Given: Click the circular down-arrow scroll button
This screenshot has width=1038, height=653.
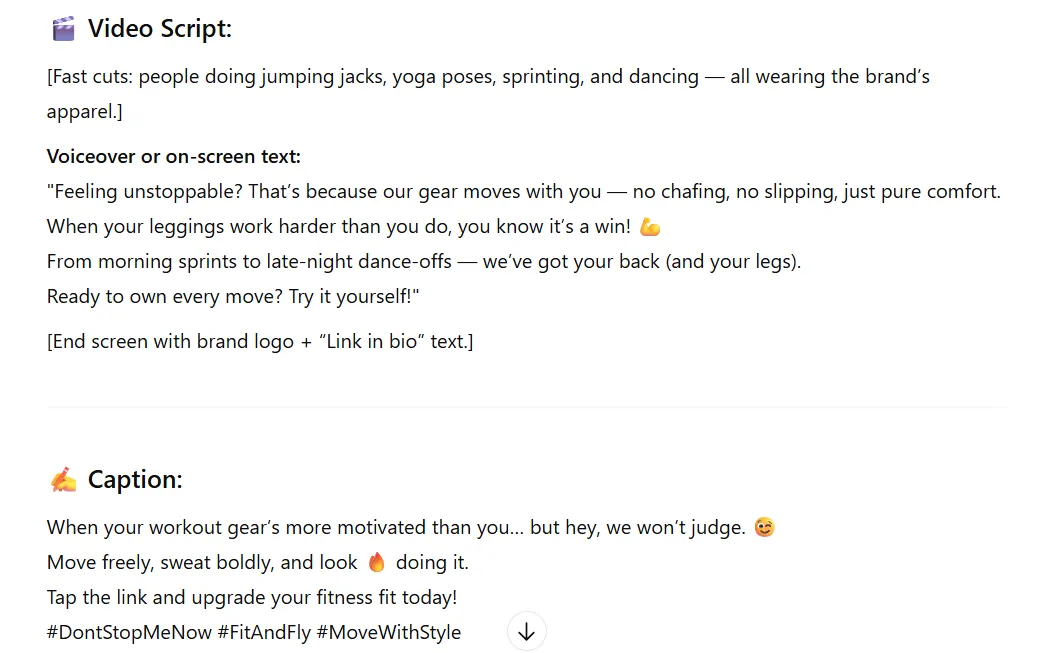Looking at the screenshot, I should point(526,631).
